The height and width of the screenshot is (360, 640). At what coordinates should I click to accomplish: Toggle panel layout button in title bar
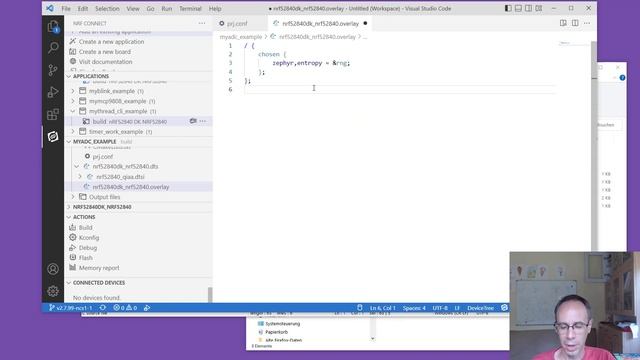518,8
